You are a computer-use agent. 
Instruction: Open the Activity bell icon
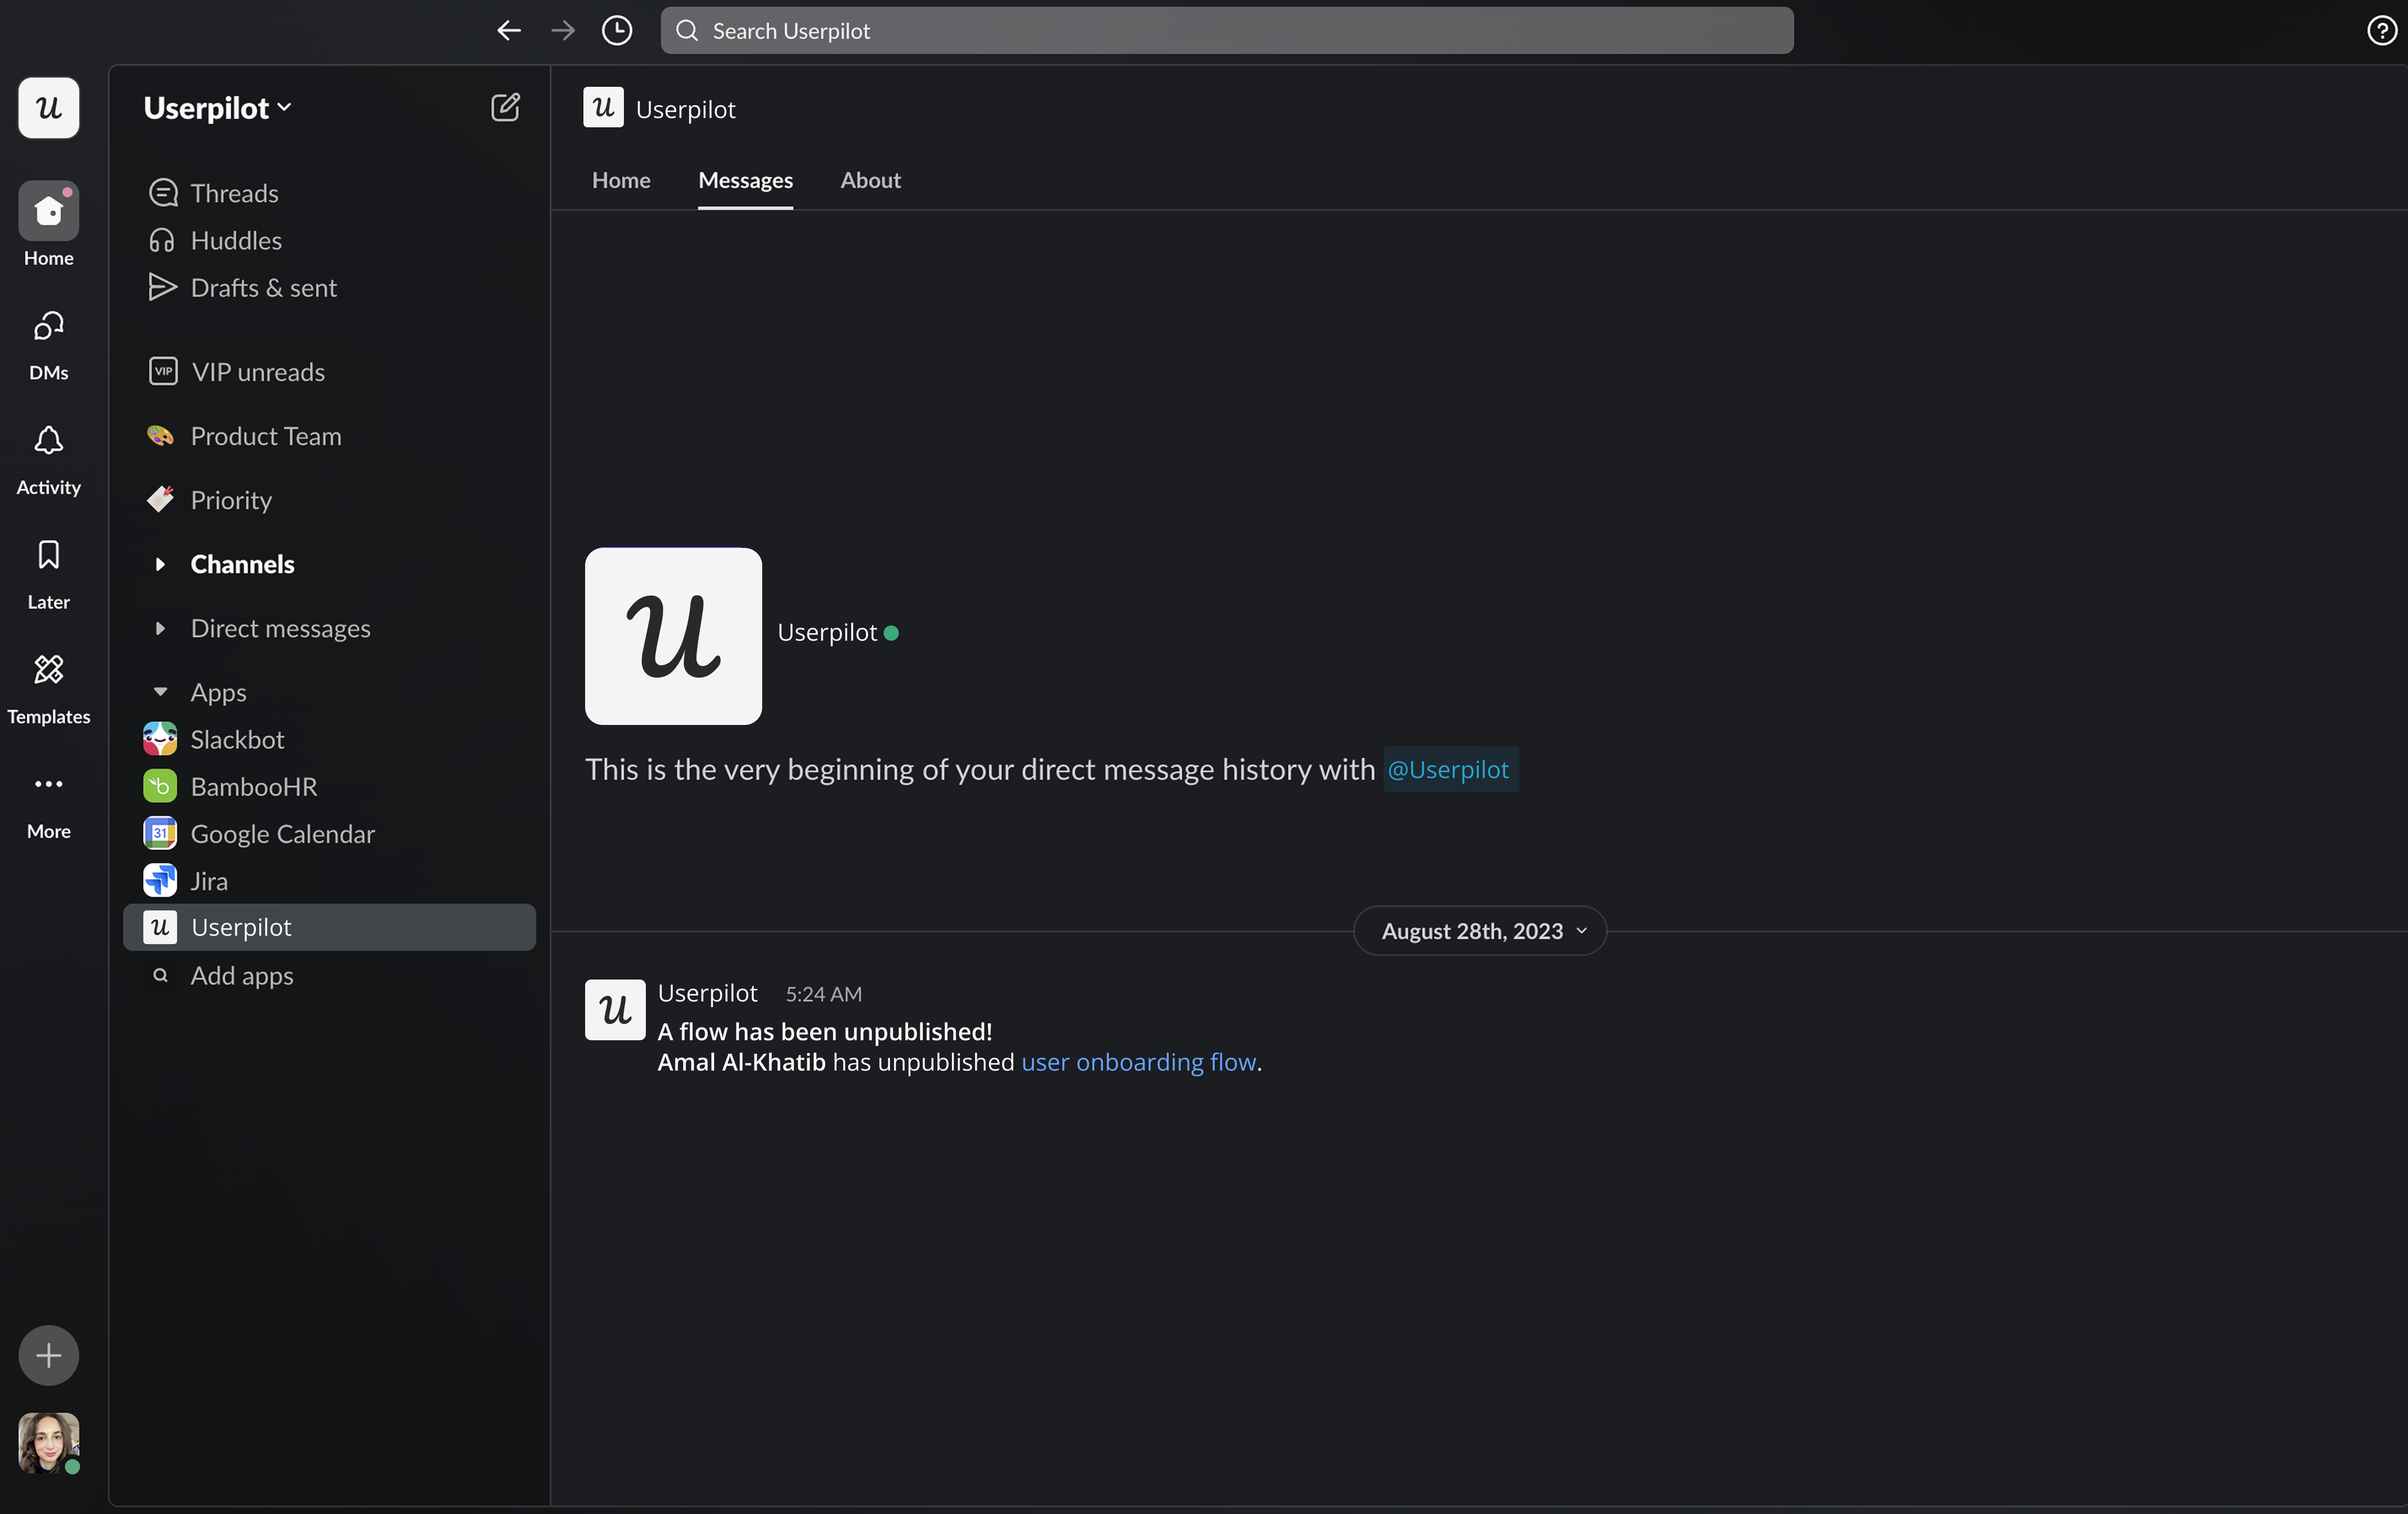(48, 458)
